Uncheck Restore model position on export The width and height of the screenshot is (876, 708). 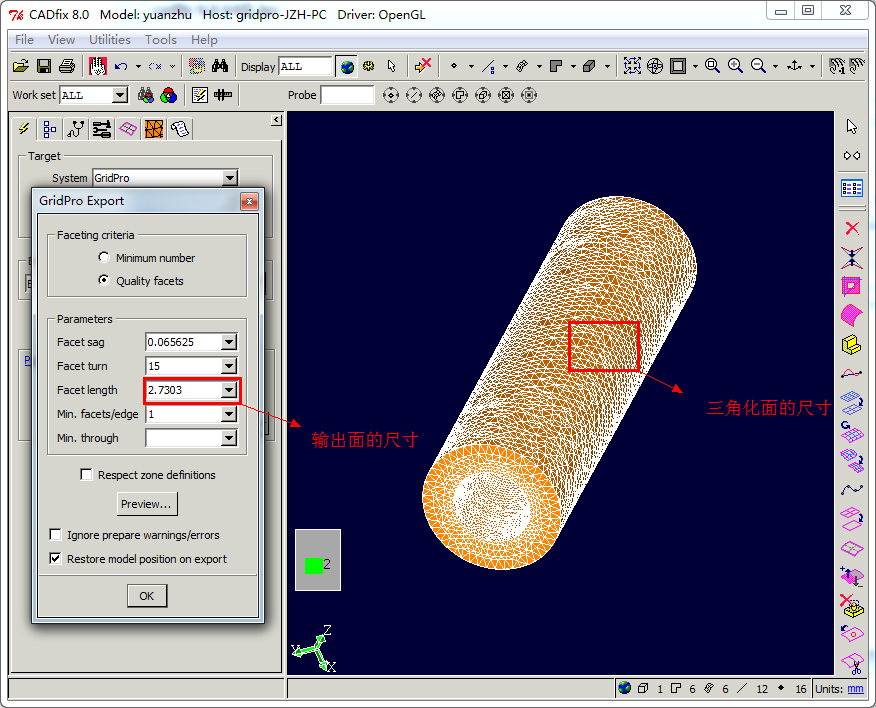pyautogui.click(x=56, y=559)
